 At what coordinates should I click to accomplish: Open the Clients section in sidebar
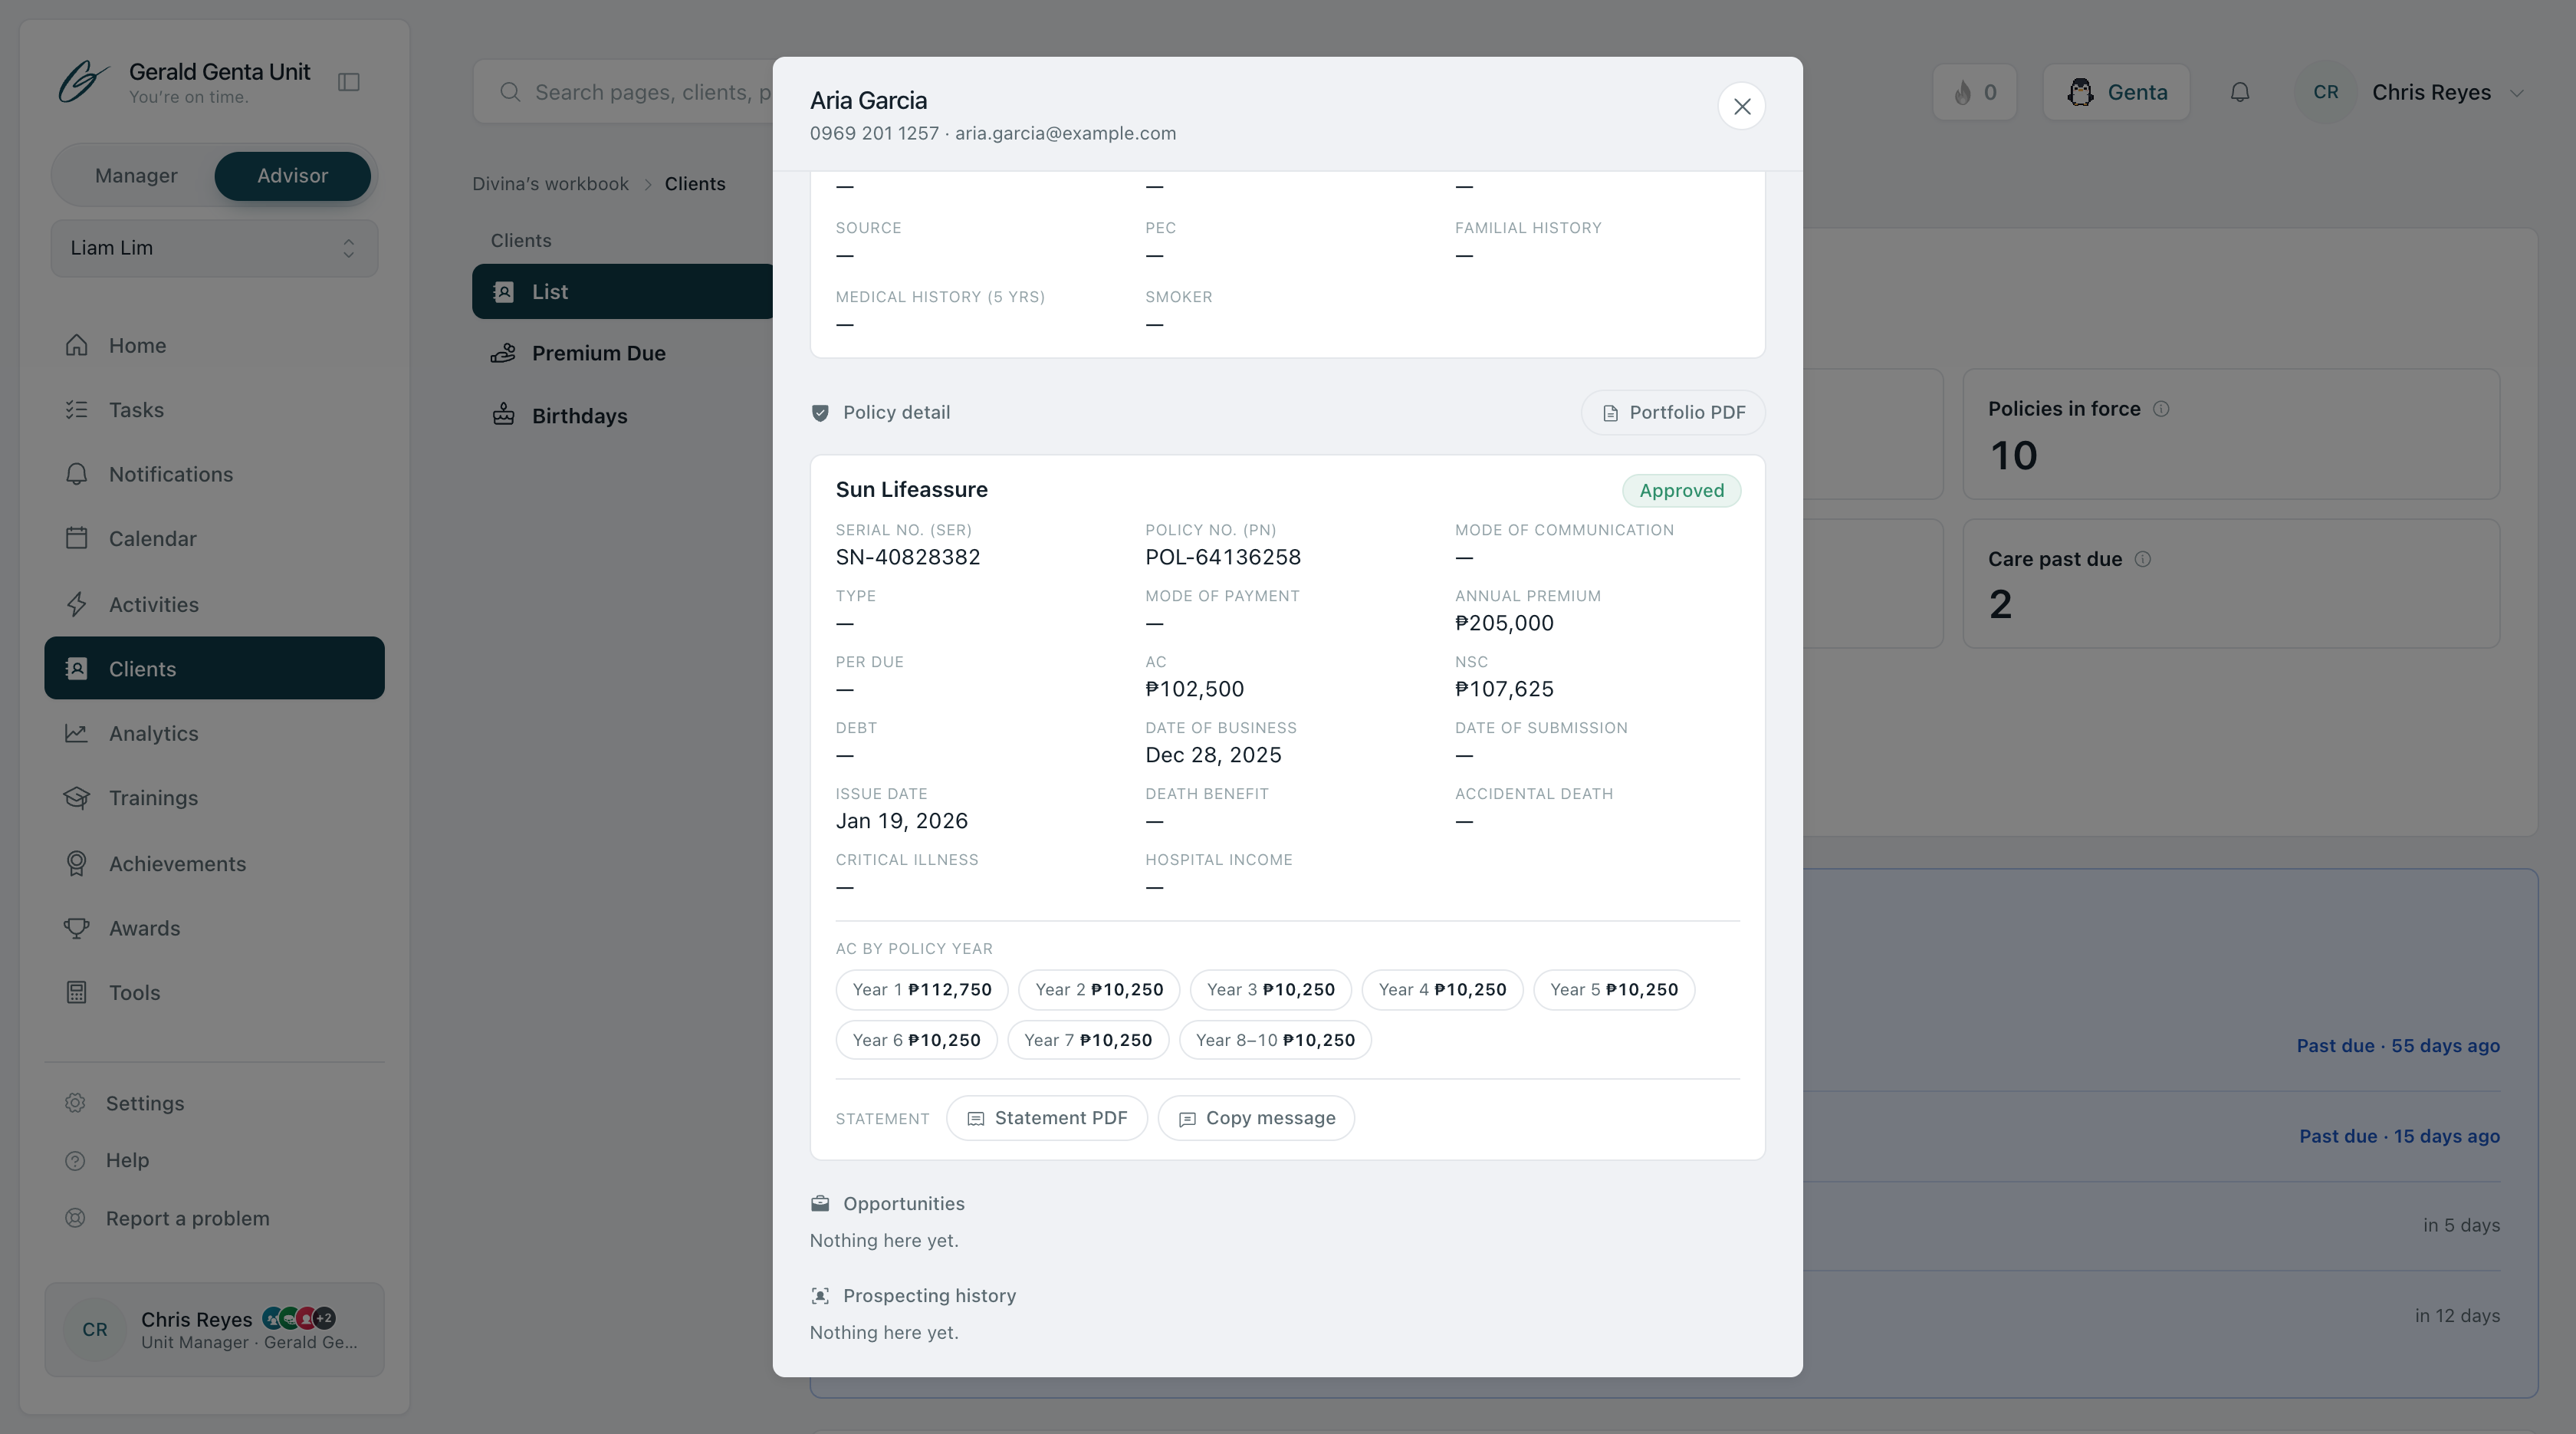point(214,668)
